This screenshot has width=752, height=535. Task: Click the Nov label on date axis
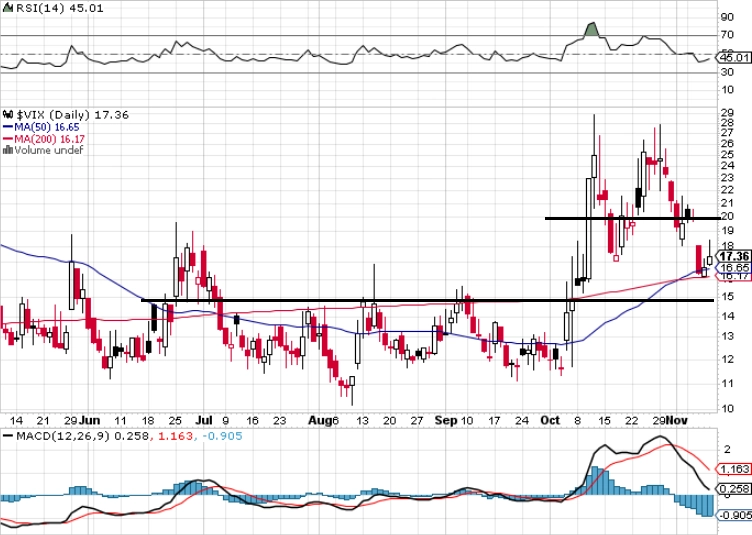[x=677, y=420]
